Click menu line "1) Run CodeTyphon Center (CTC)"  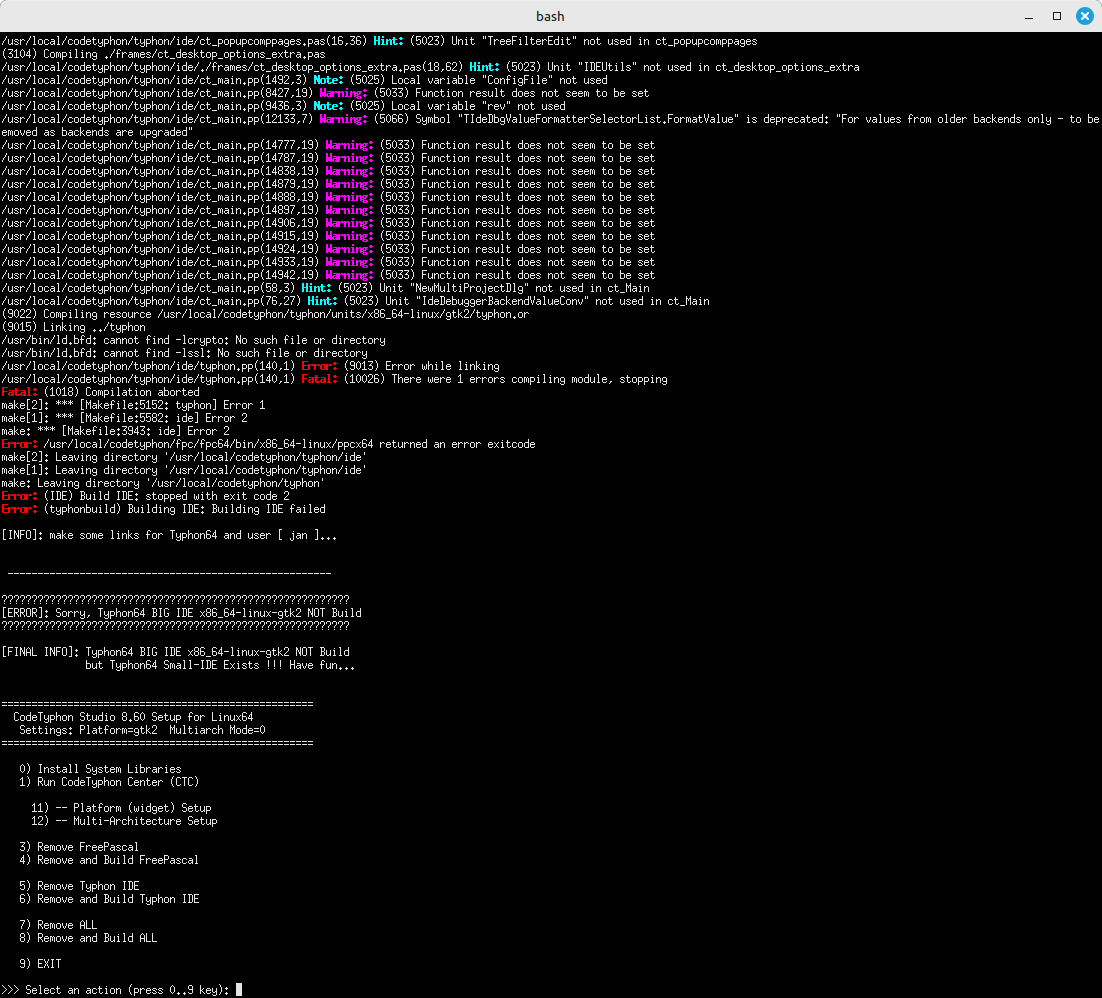(x=109, y=782)
